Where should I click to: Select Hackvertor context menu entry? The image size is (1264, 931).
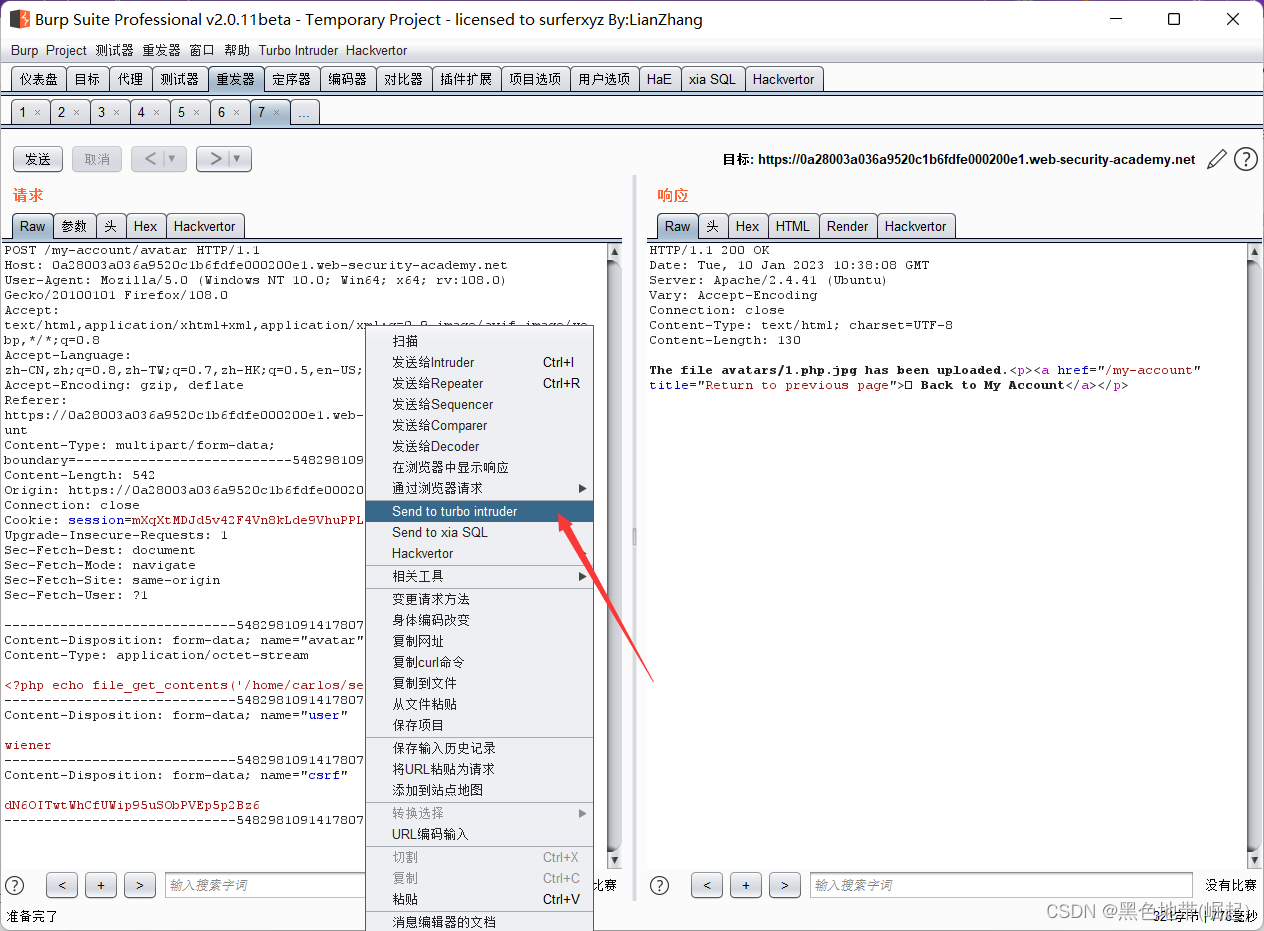(x=479, y=553)
